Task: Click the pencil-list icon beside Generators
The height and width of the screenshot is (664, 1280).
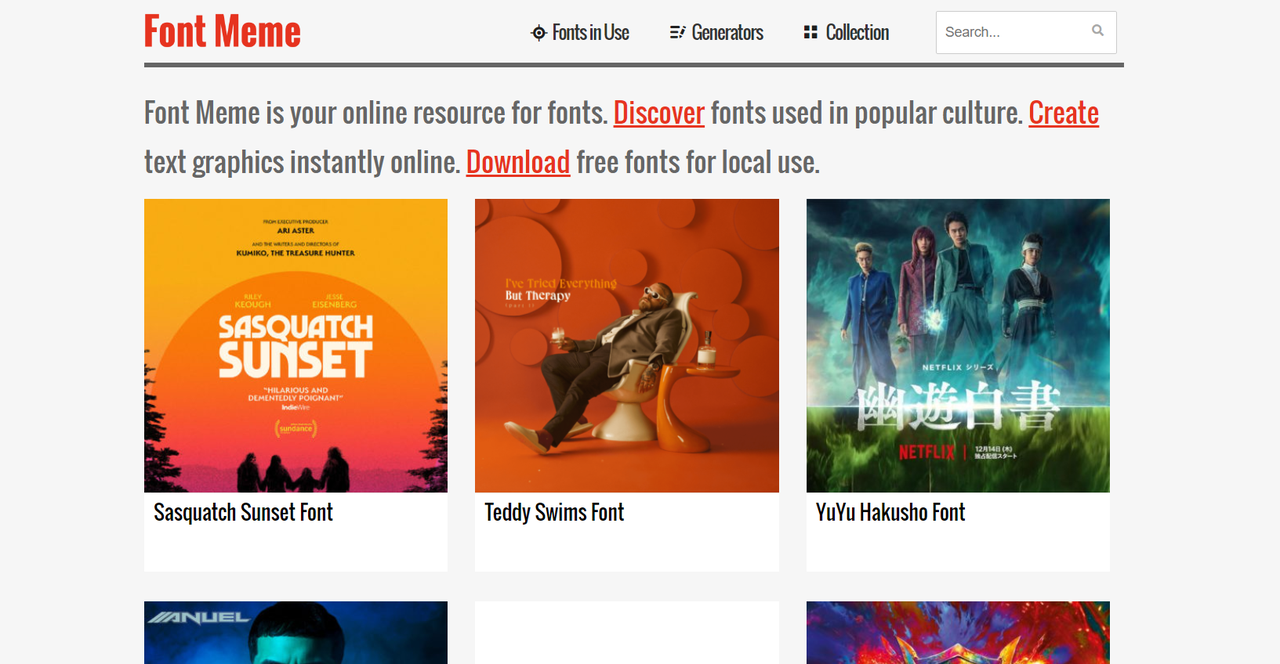Action: point(677,33)
